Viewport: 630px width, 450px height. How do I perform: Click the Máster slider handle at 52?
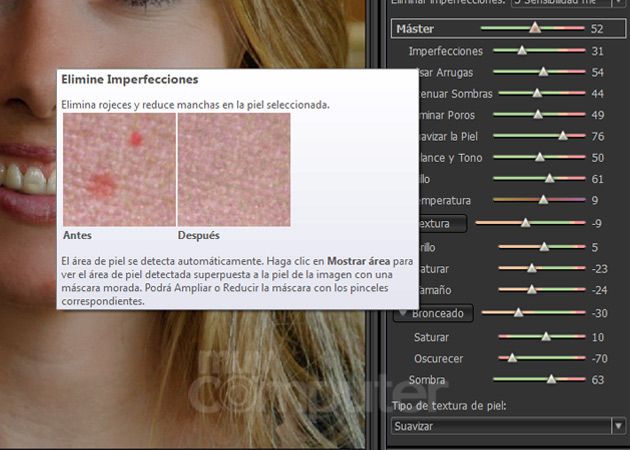[x=535, y=29]
